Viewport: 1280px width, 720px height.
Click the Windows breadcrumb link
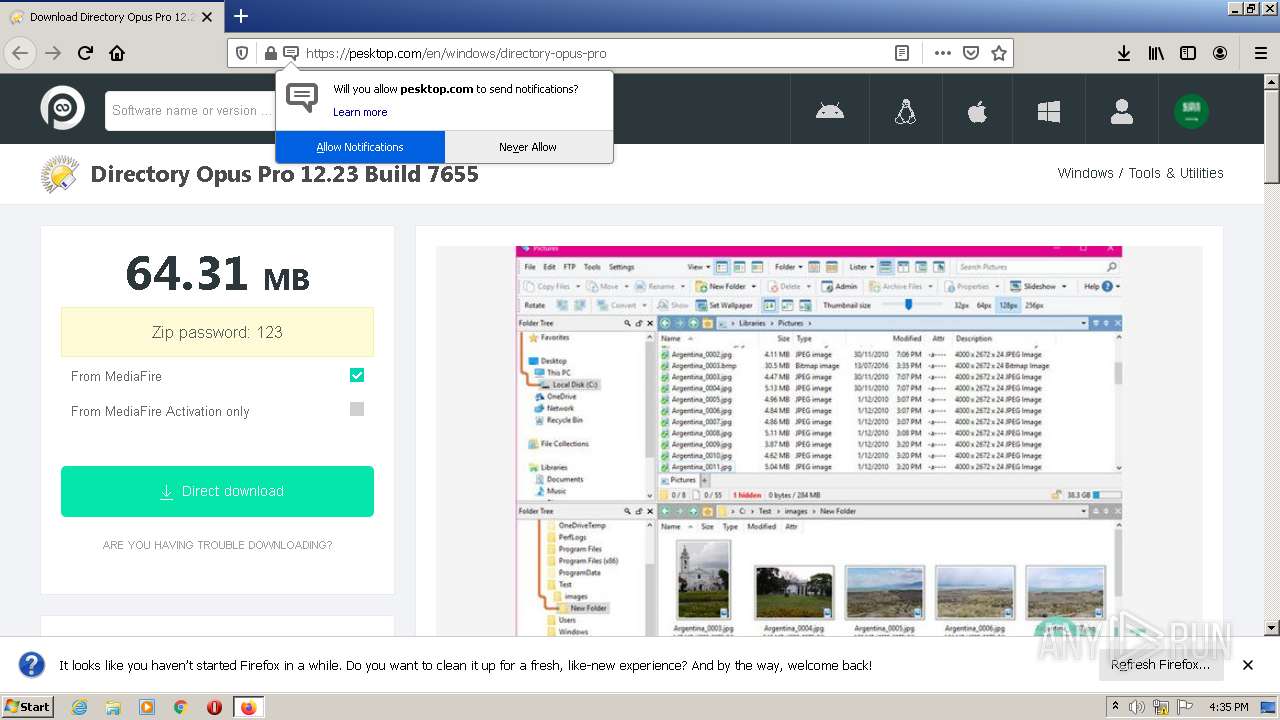coord(1085,173)
